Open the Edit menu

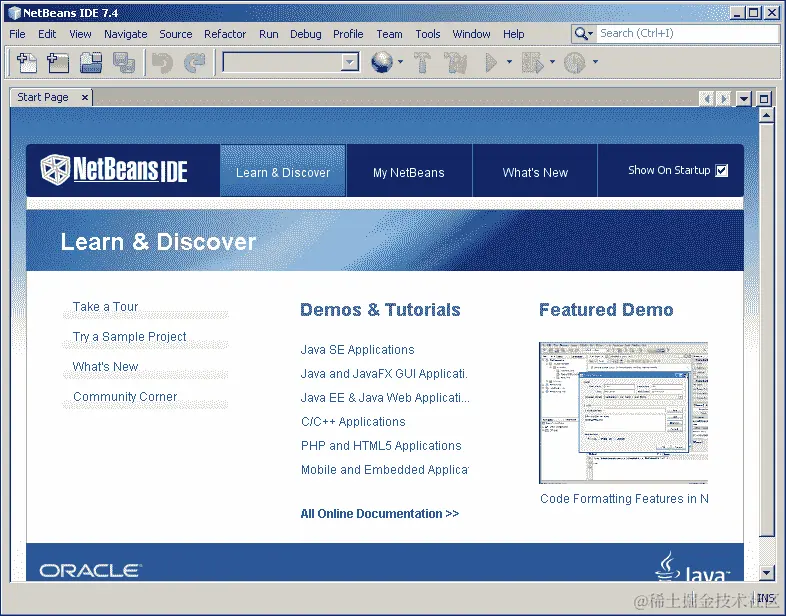[x=47, y=34]
